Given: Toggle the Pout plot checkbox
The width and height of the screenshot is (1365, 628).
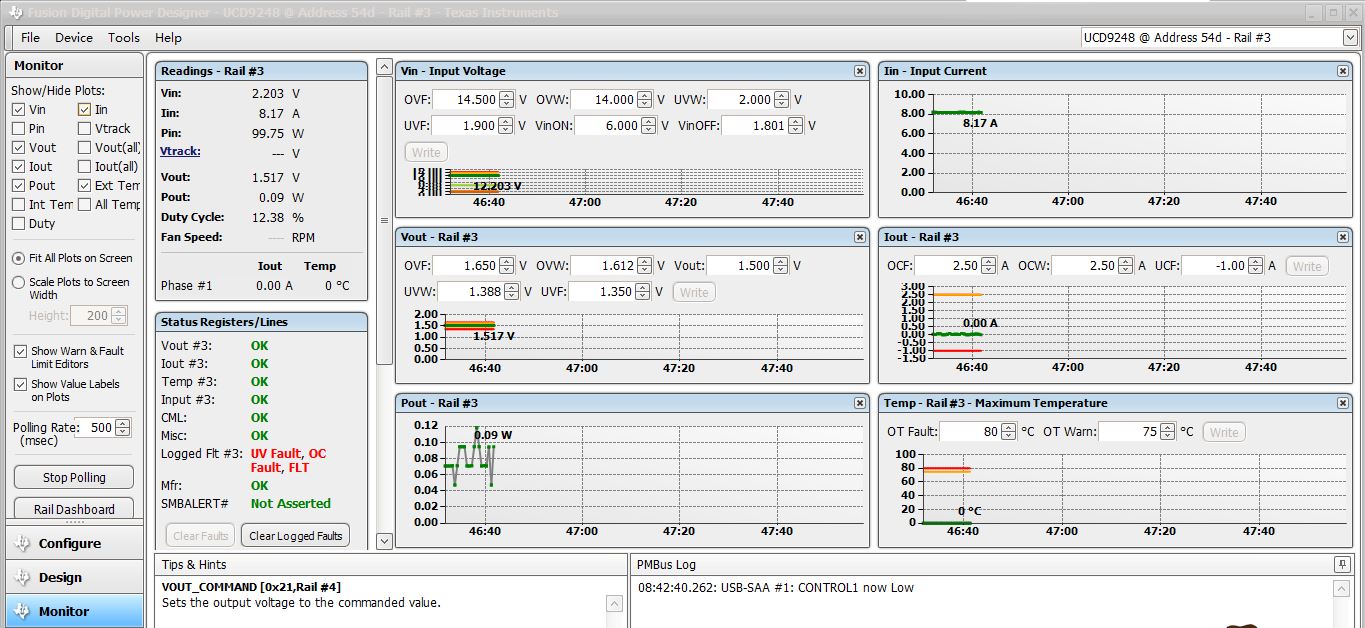Looking at the screenshot, I should [x=19, y=186].
